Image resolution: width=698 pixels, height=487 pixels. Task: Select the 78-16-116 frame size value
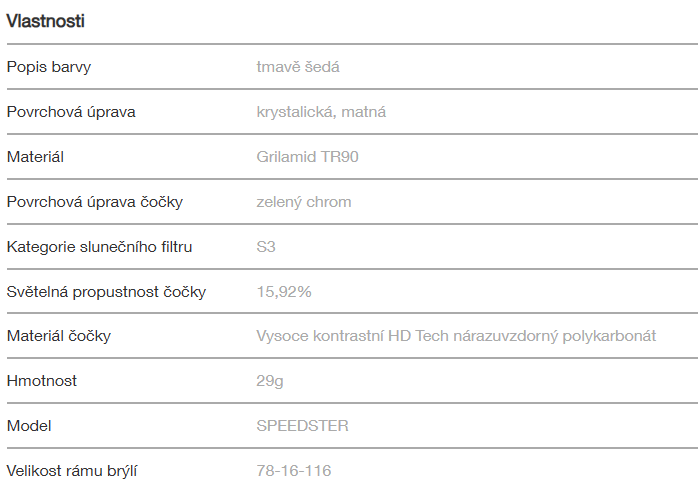point(294,471)
